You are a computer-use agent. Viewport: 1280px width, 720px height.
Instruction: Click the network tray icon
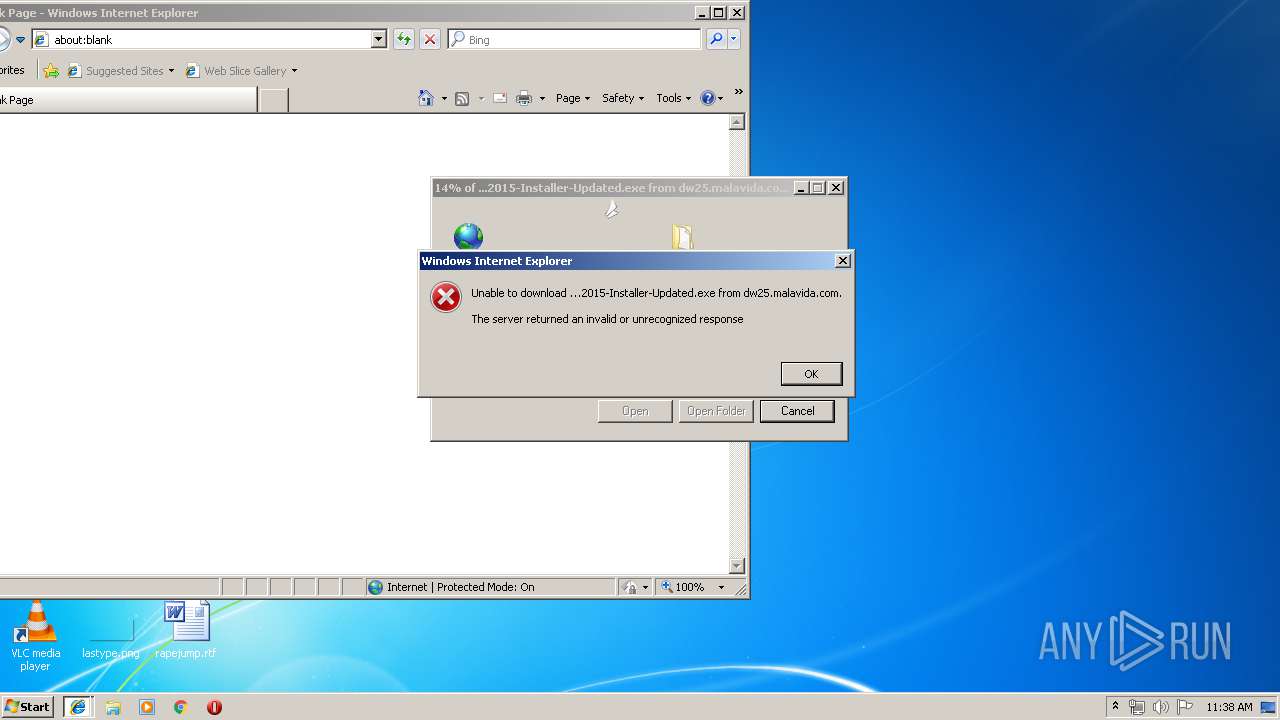pyautogui.click(x=1137, y=707)
